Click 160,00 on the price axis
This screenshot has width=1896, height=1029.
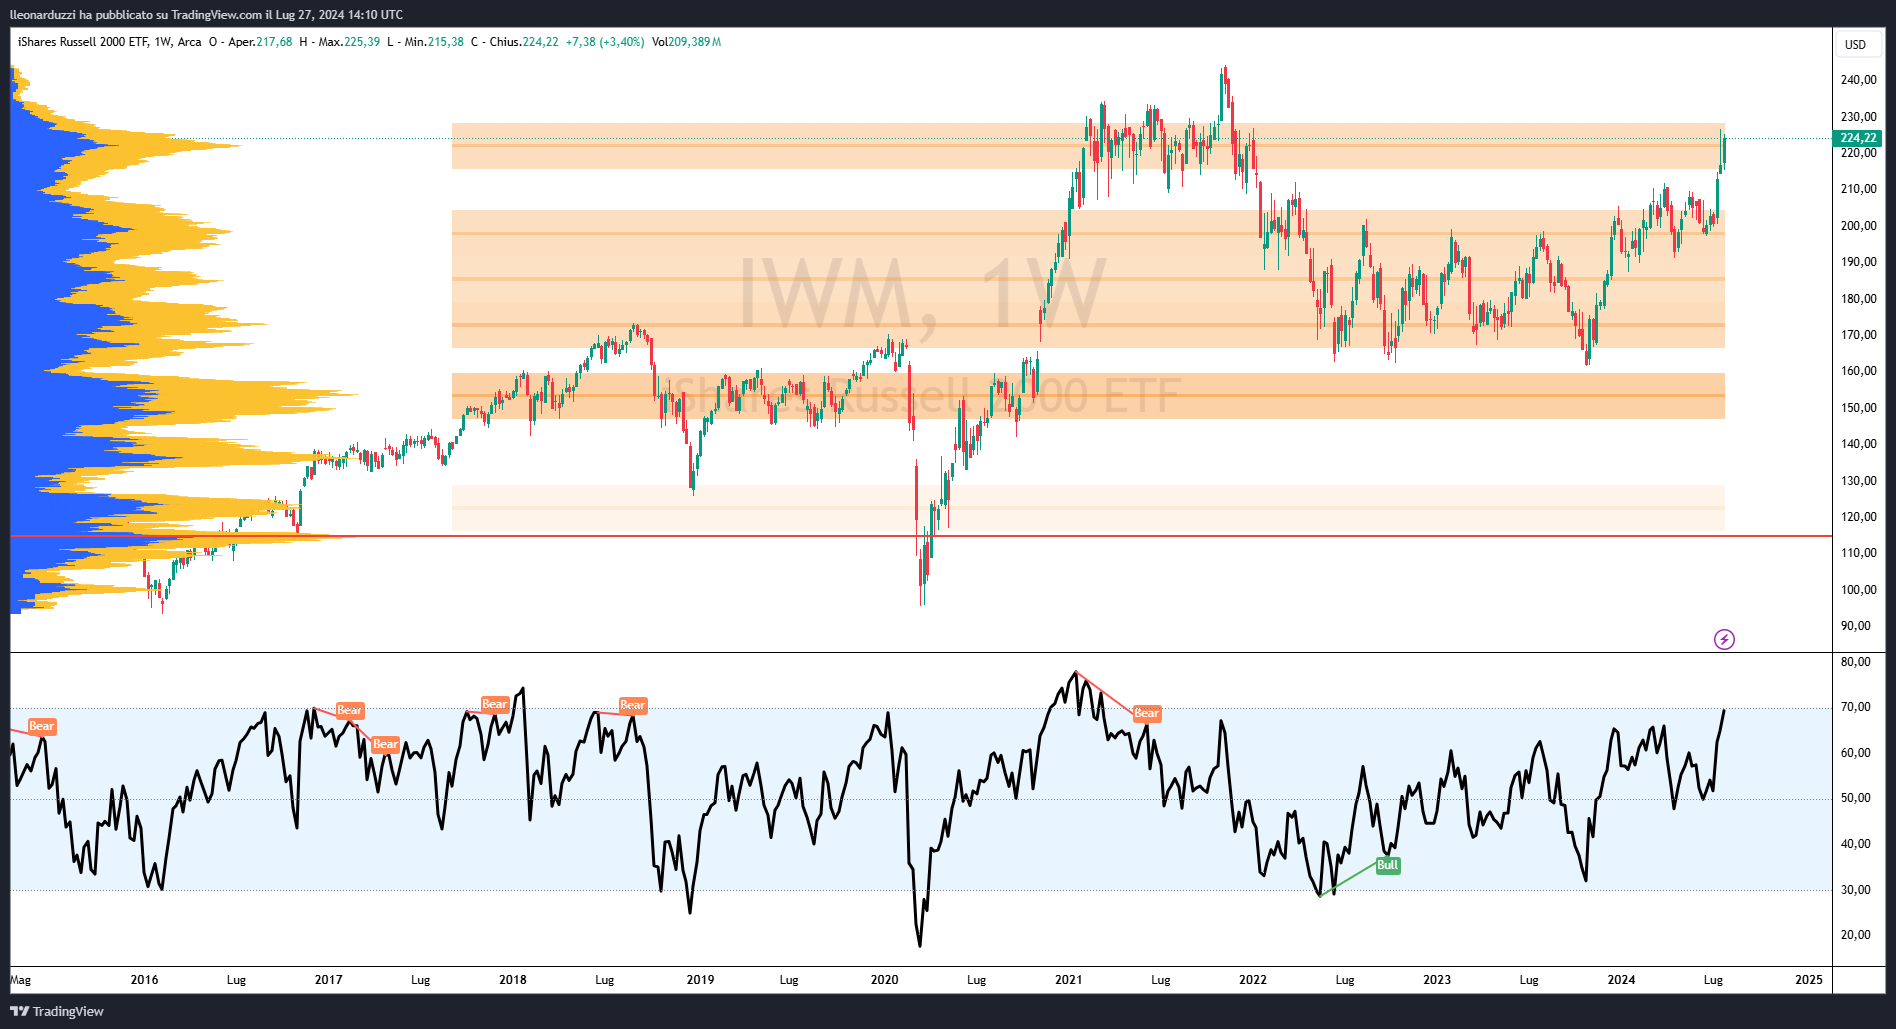(1859, 371)
